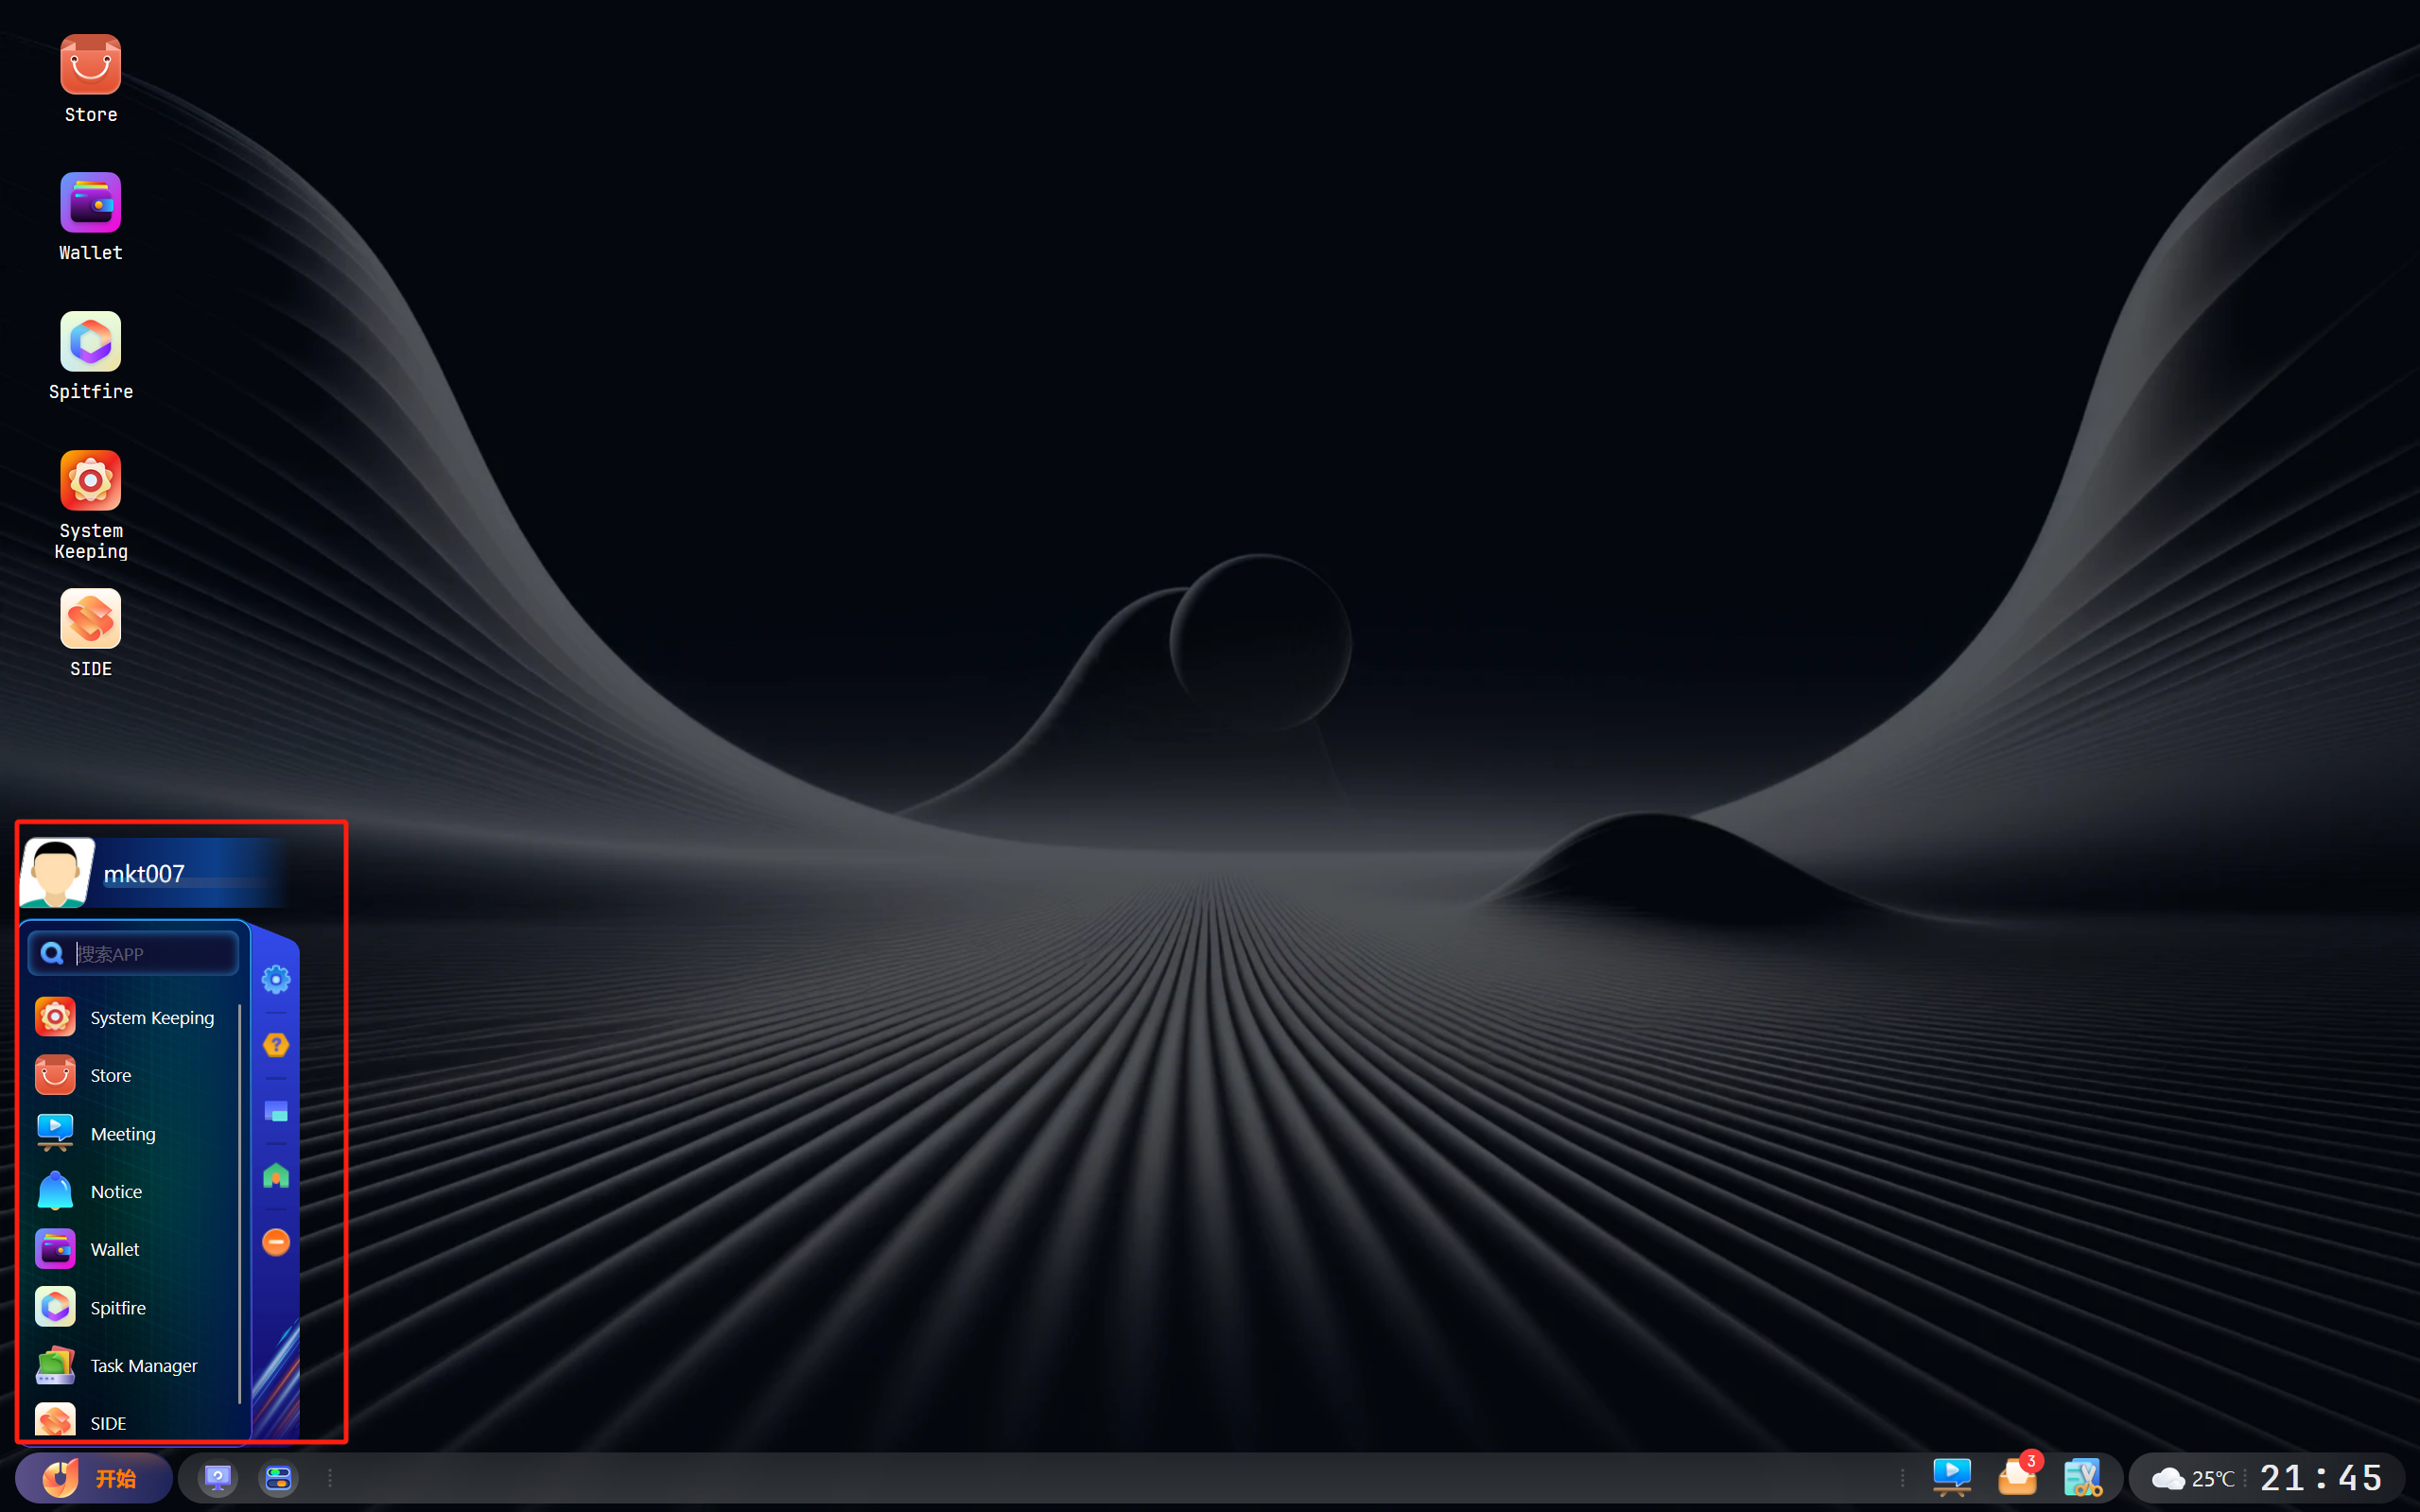The height and width of the screenshot is (1512, 2420).
Task: Open the Meeting presentation icon in system tray
Action: tap(1952, 1477)
